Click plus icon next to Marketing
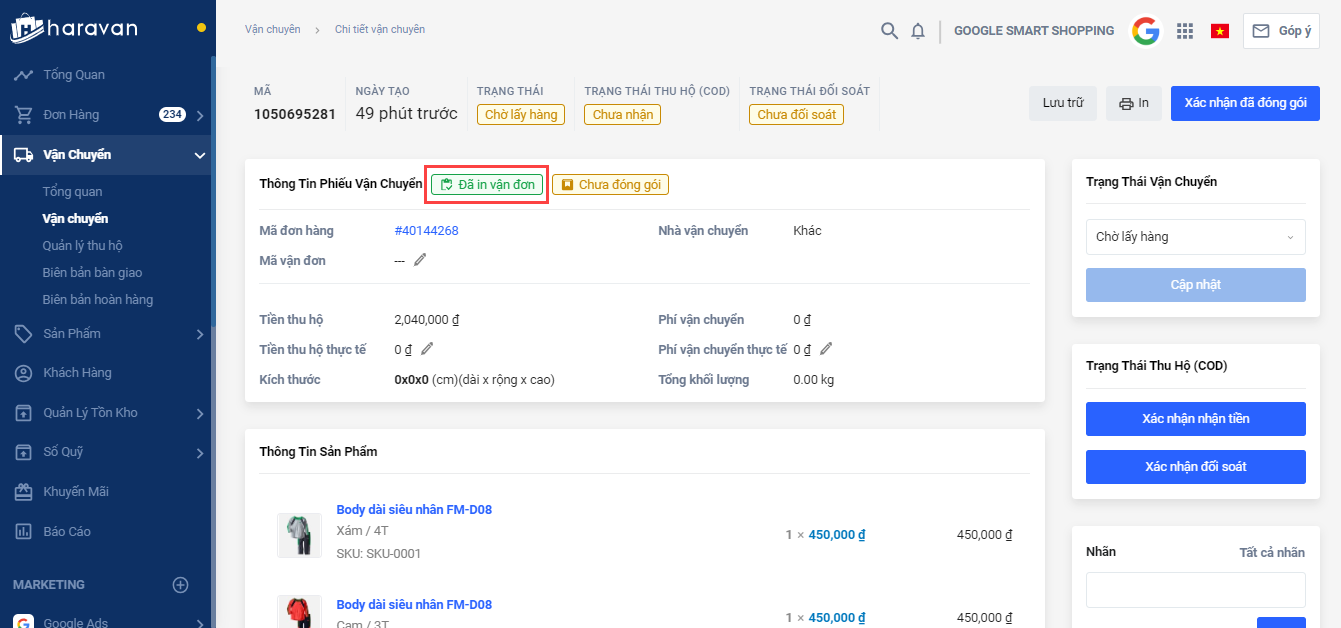 click(180, 585)
